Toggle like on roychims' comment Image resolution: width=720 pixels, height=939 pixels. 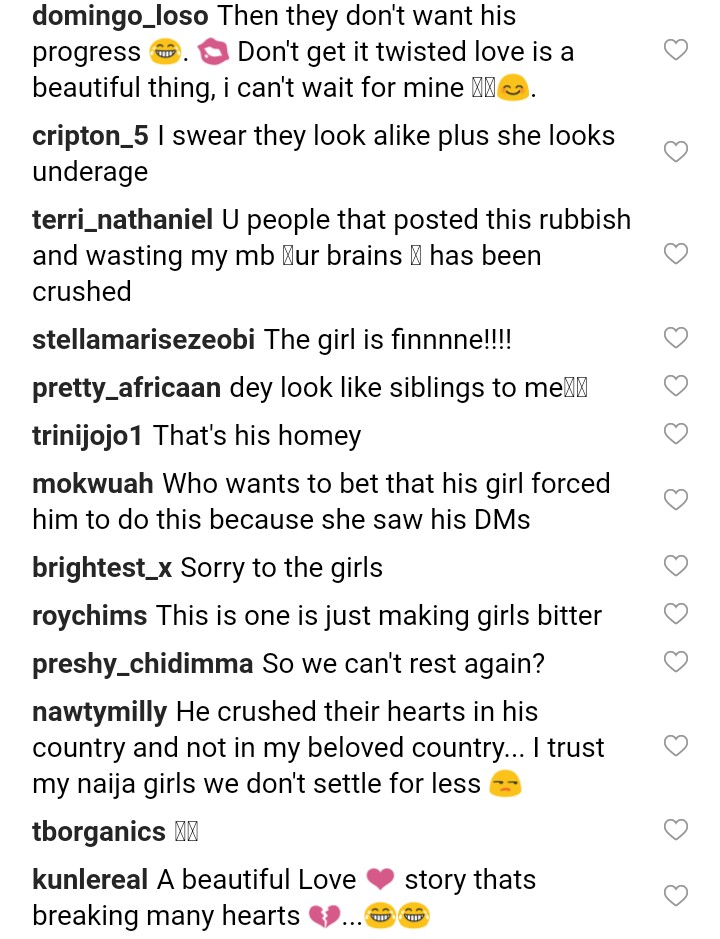coord(676,614)
